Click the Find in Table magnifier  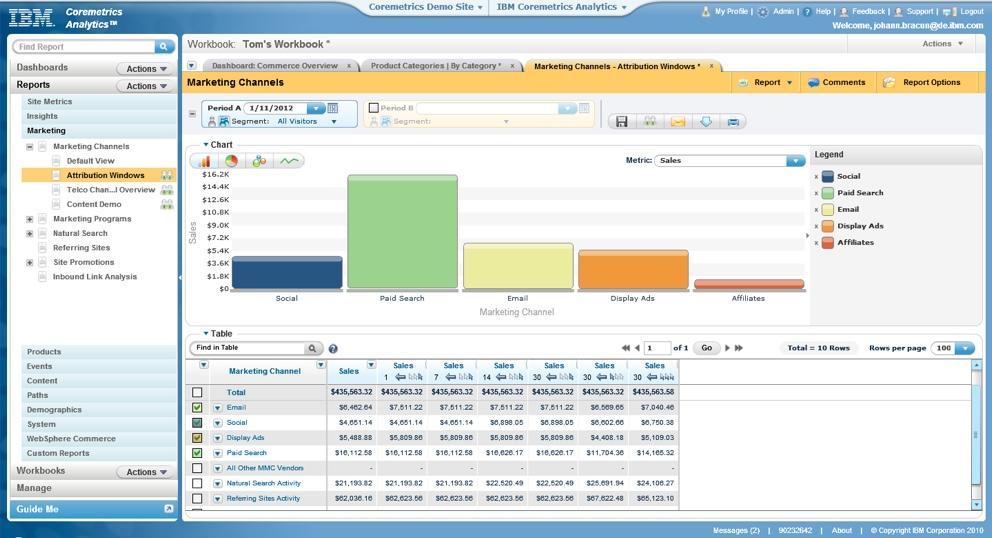(x=312, y=348)
